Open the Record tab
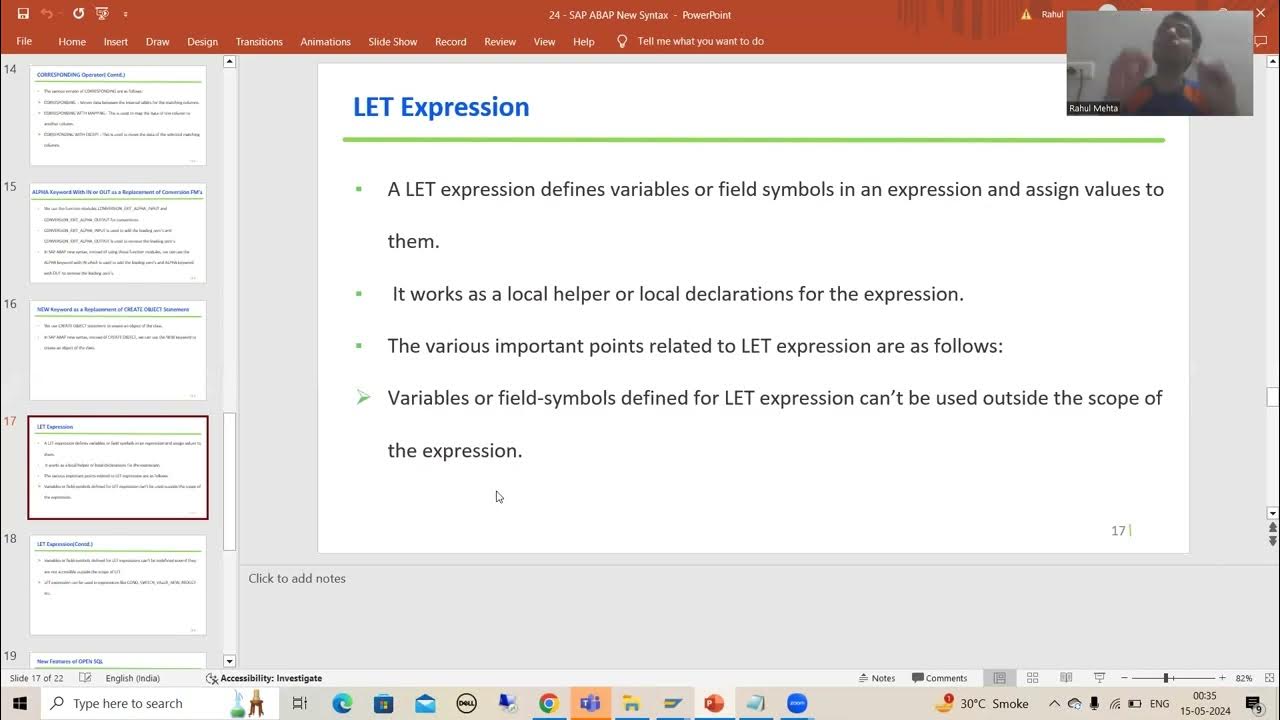This screenshot has width=1280, height=720. pos(451,42)
